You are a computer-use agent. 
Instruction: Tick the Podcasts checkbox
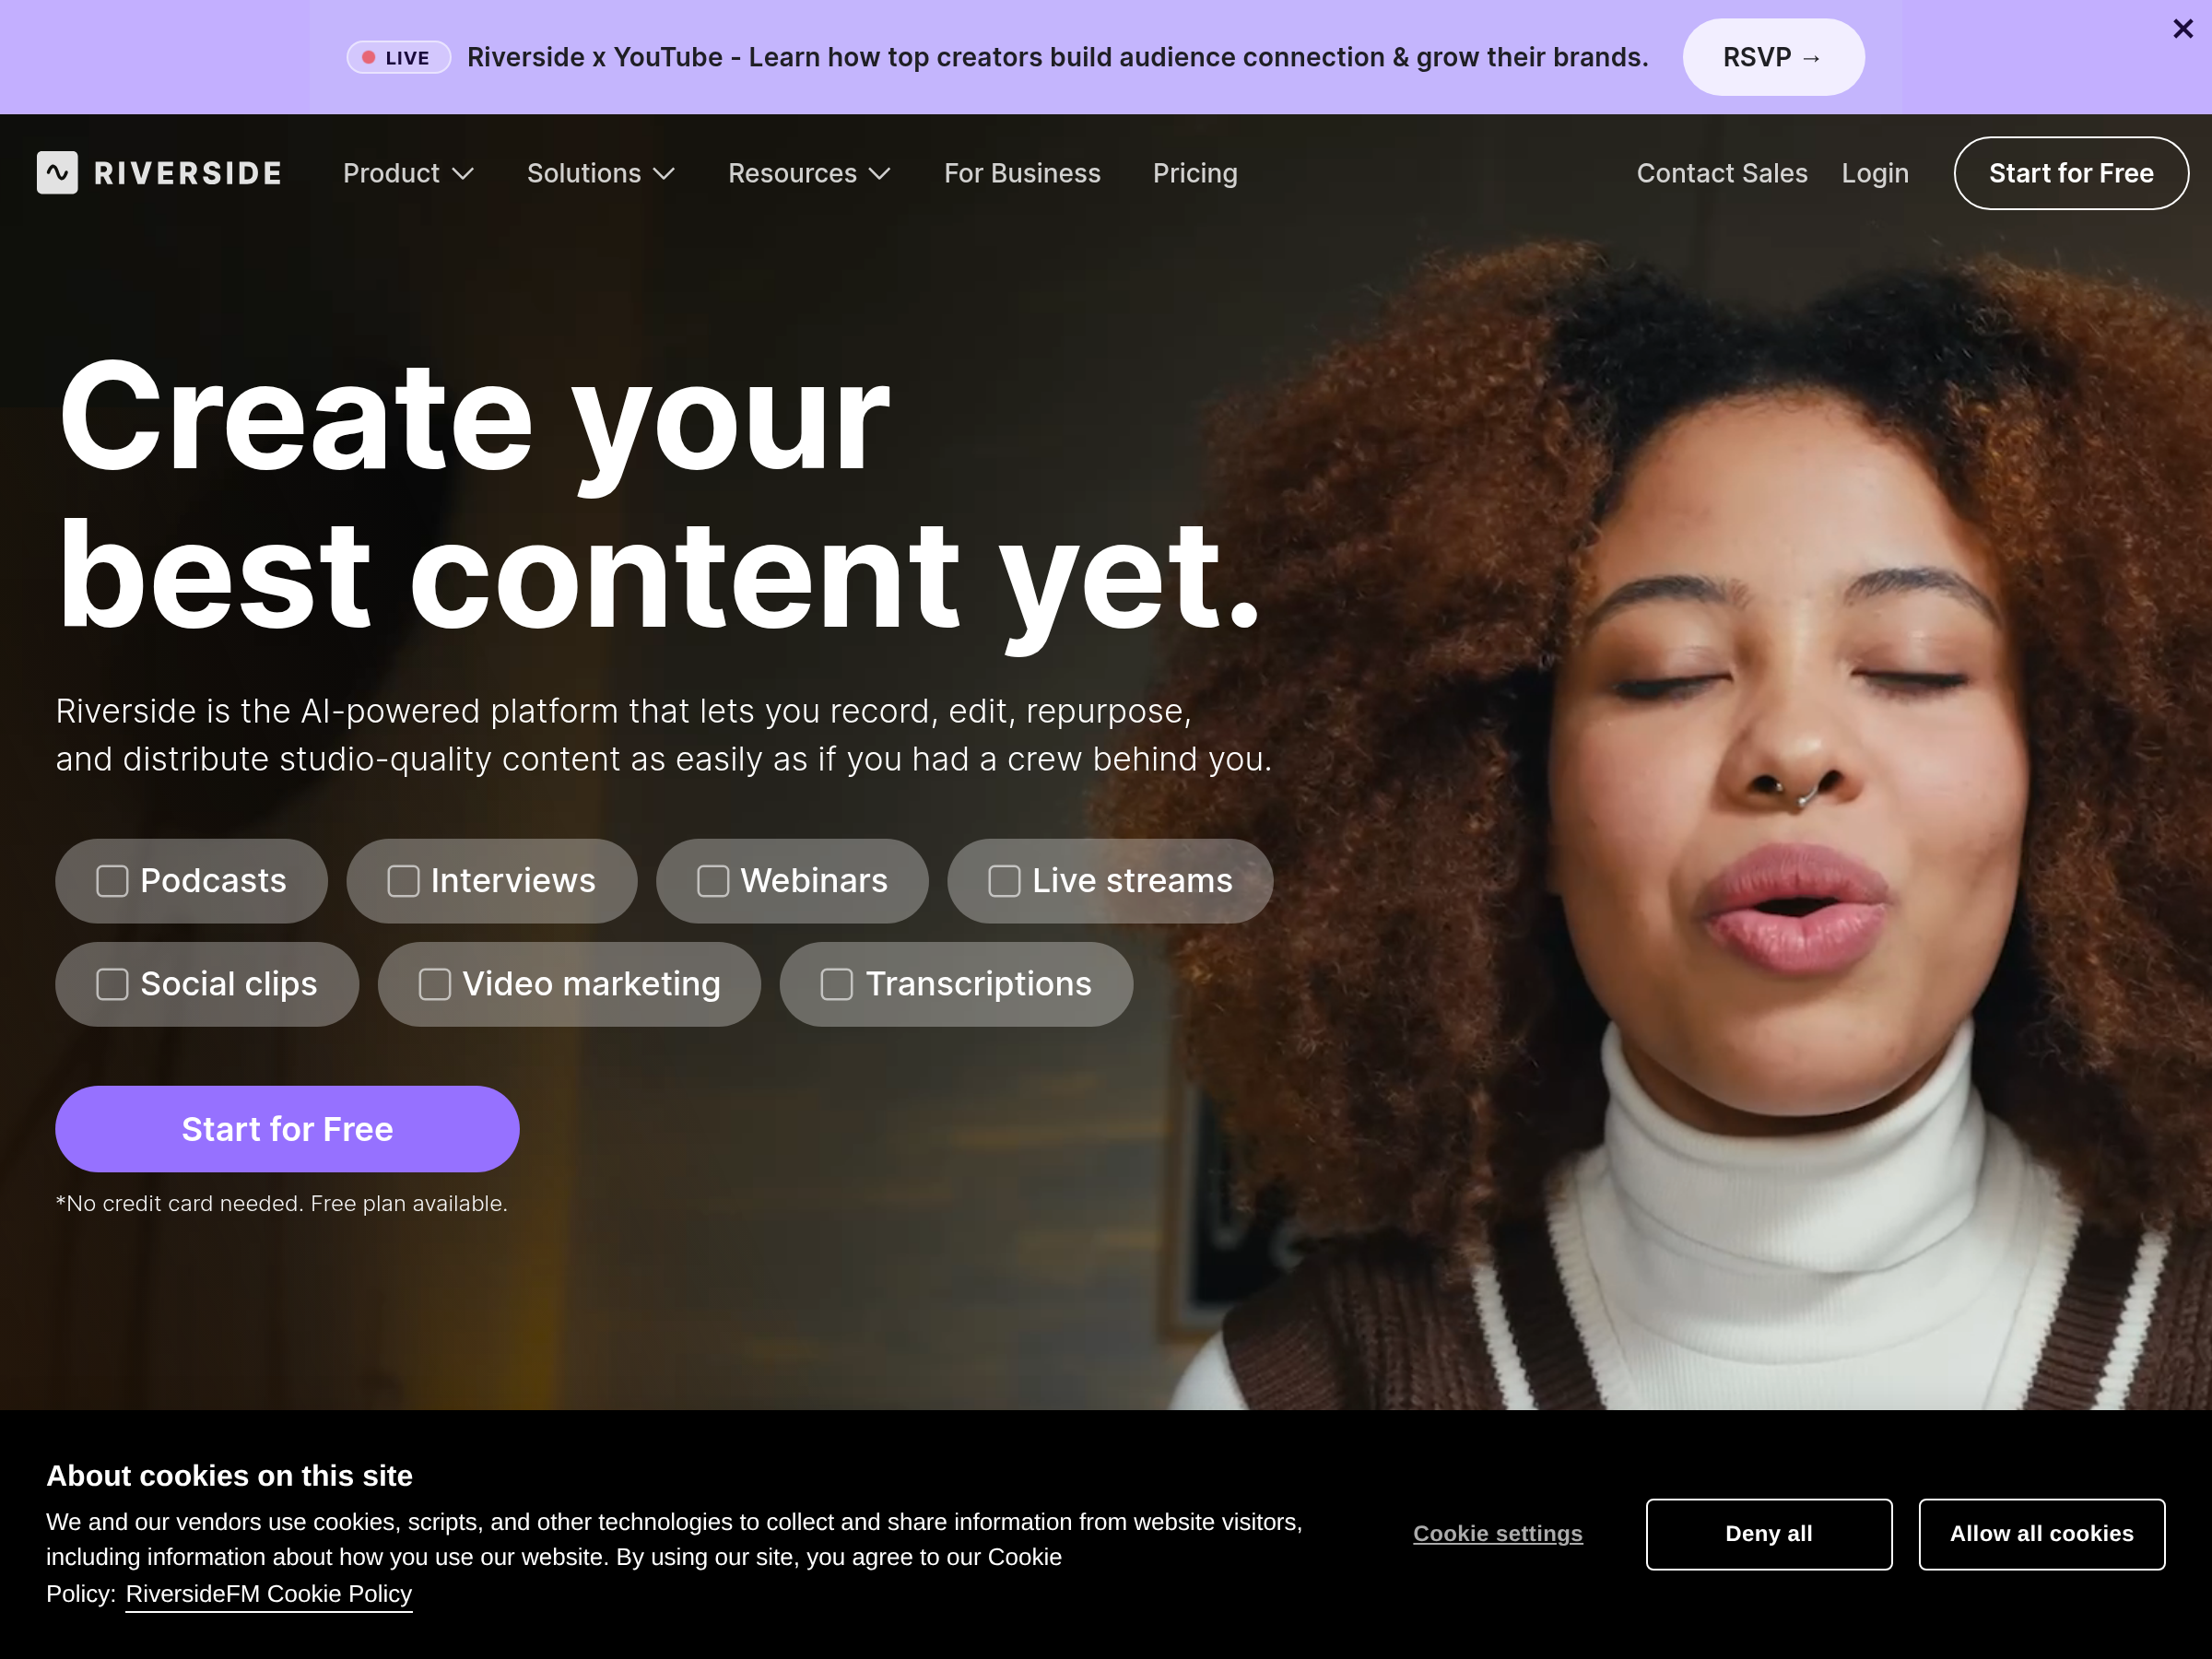[112, 881]
